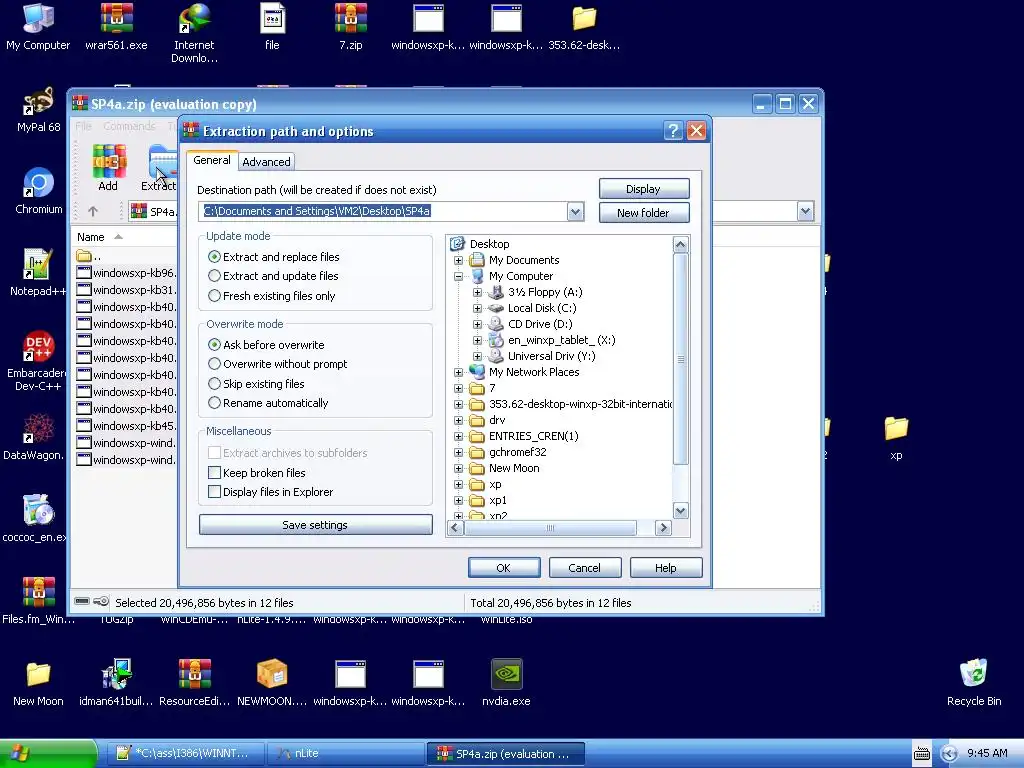Select Extract and update files option
The width and height of the screenshot is (1024, 768).
click(214, 276)
